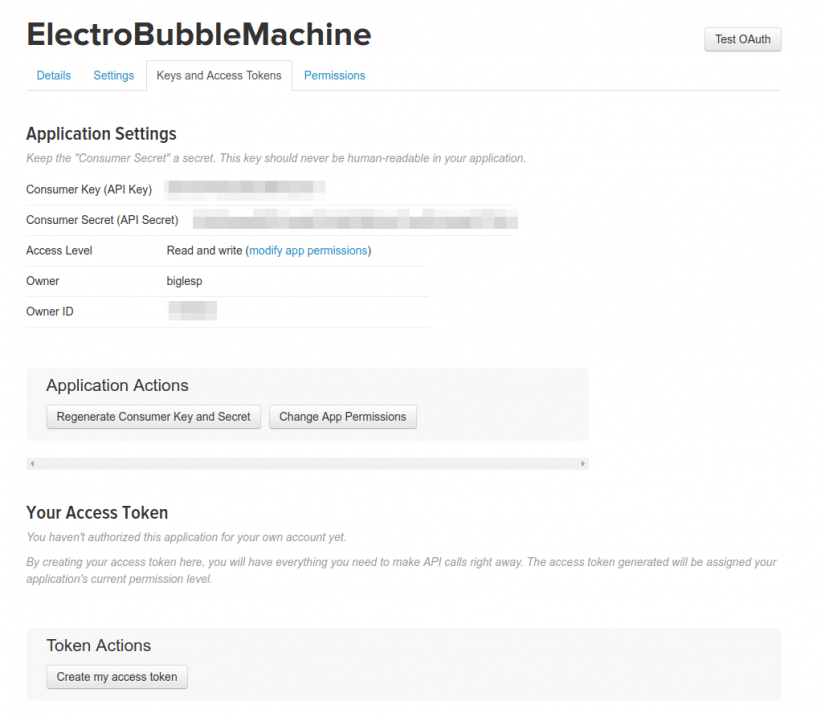Click the horizontal scrollbar track
Screen dimensions: 825x717
pos(307,464)
